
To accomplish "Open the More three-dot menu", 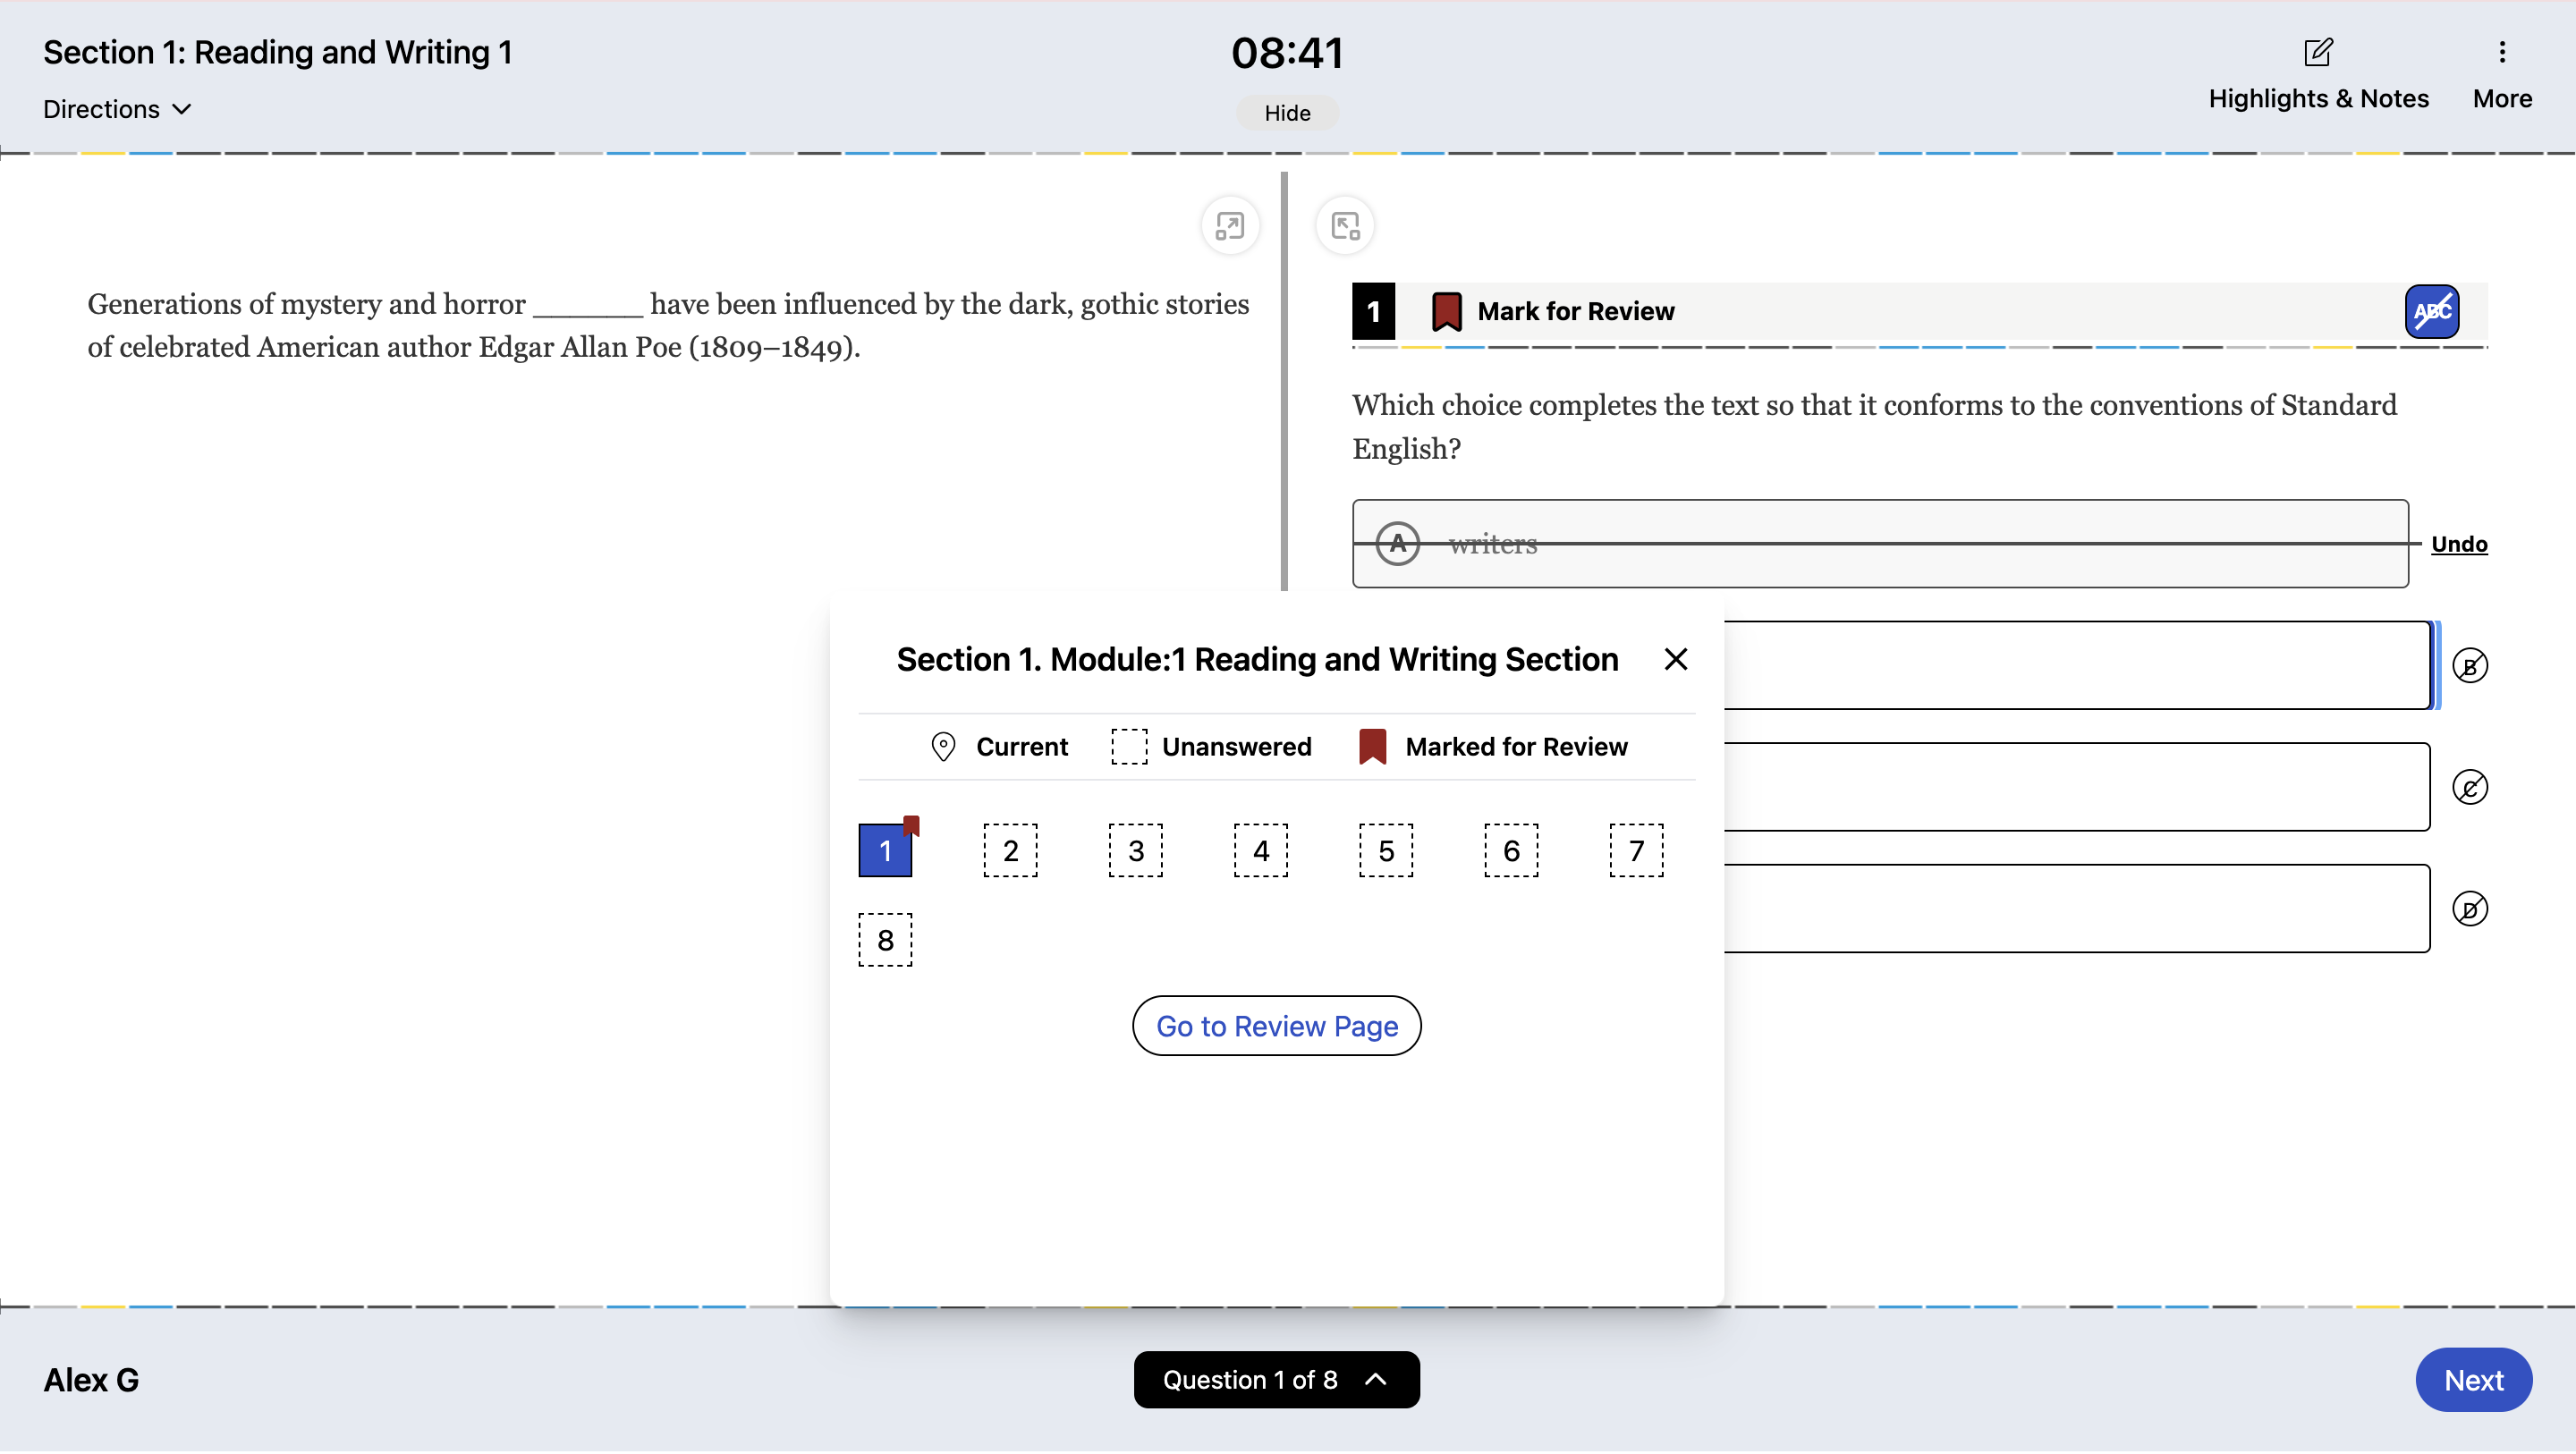I will coord(2501,52).
